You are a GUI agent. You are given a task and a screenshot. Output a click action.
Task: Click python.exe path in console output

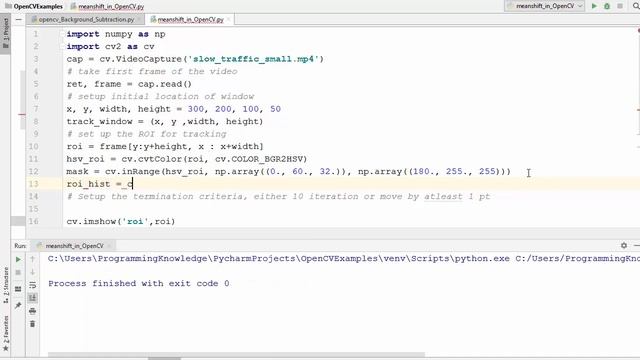(x=279, y=258)
